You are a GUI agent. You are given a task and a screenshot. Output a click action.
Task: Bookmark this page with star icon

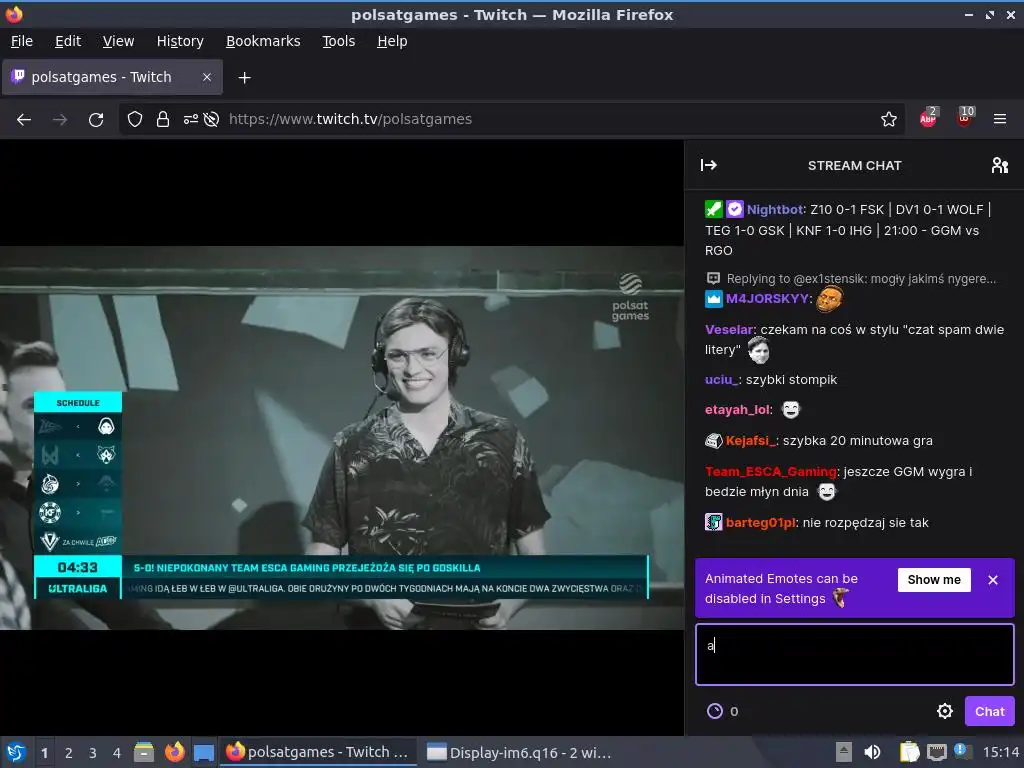click(888, 120)
